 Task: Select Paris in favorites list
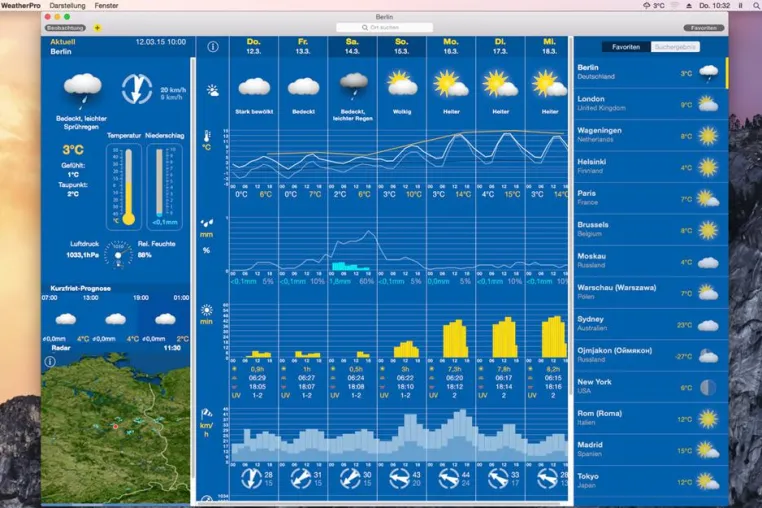coord(651,198)
